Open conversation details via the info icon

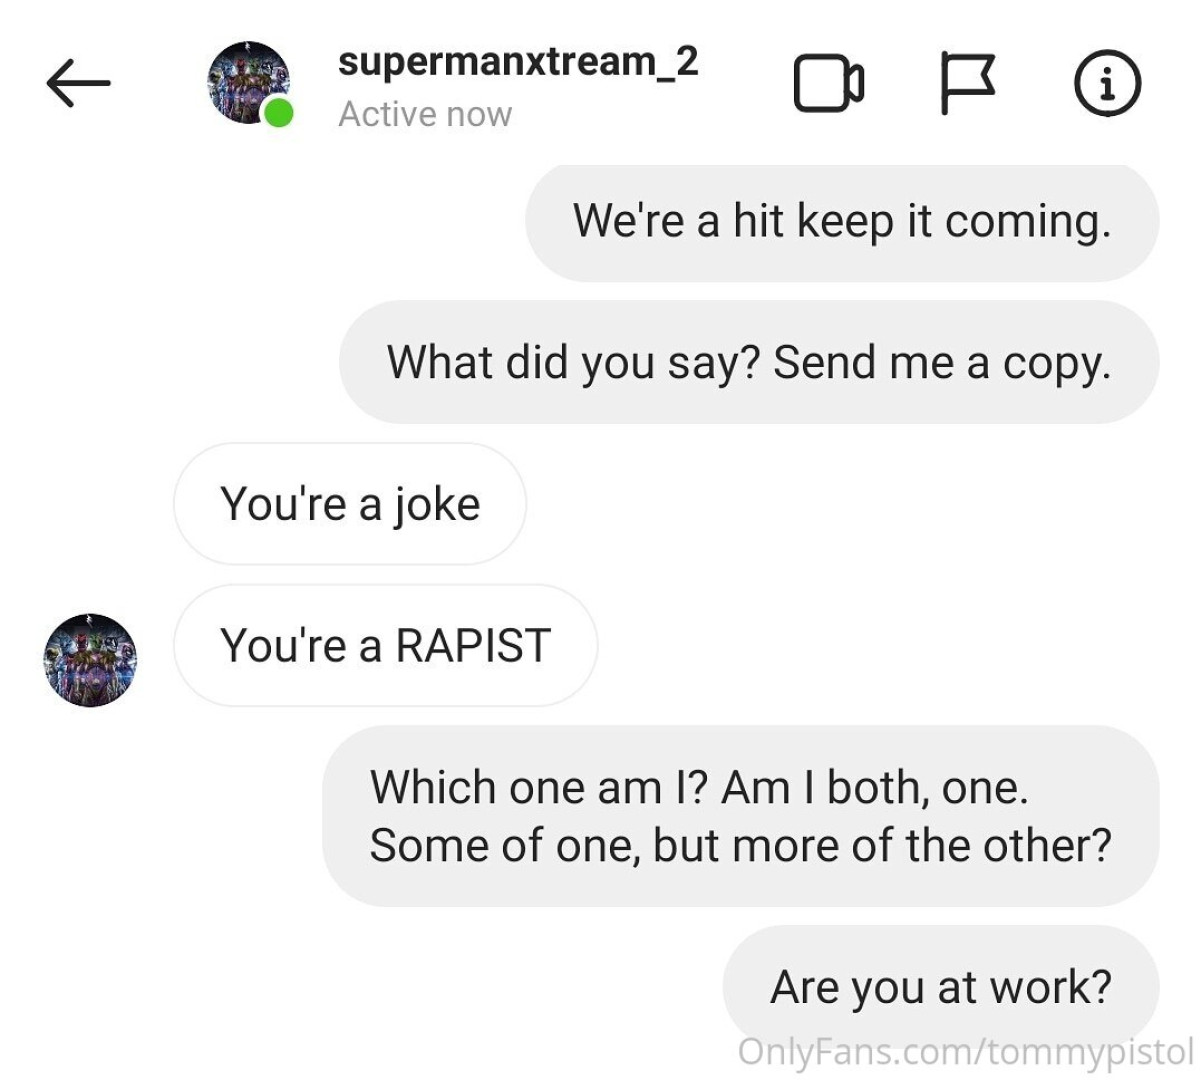[x=1106, y=84]
